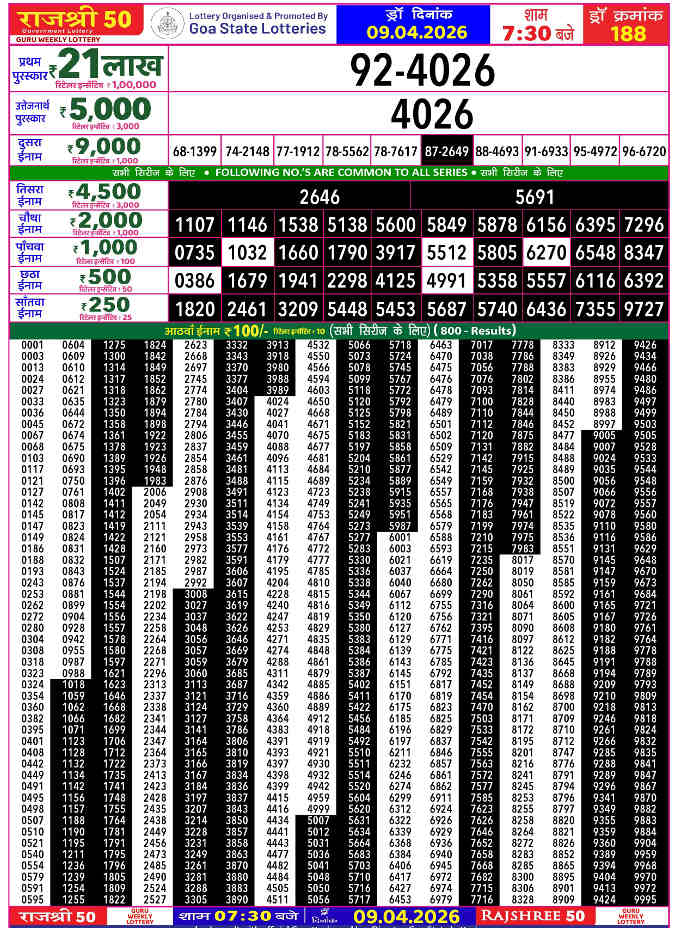
Task: Click seventh prize number 1820
Action: coord(195,309)
